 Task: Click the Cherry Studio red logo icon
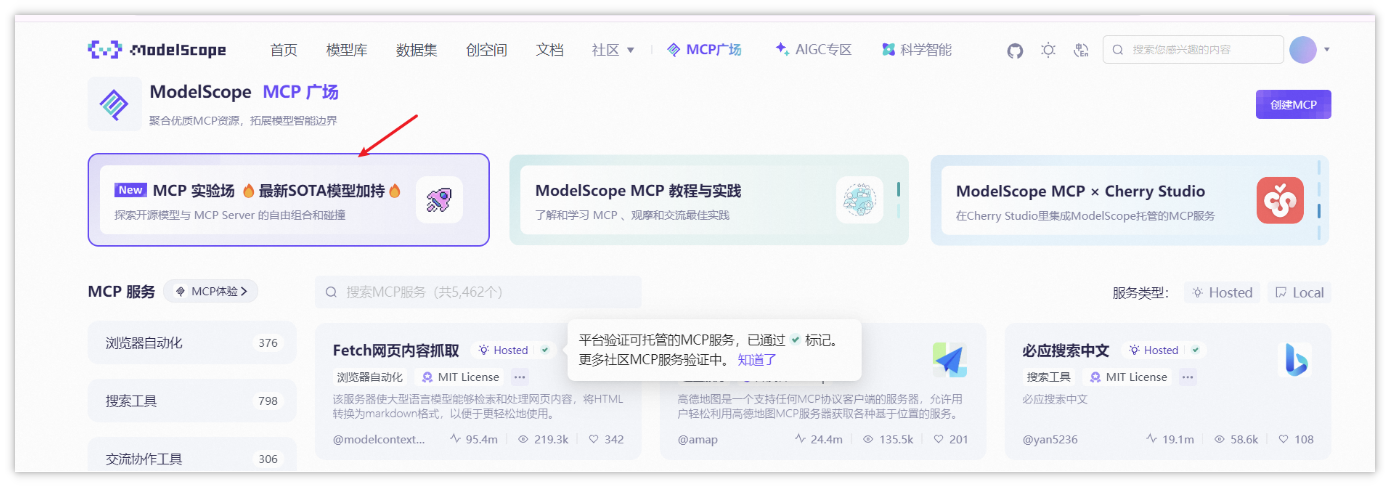point(1280,200)
